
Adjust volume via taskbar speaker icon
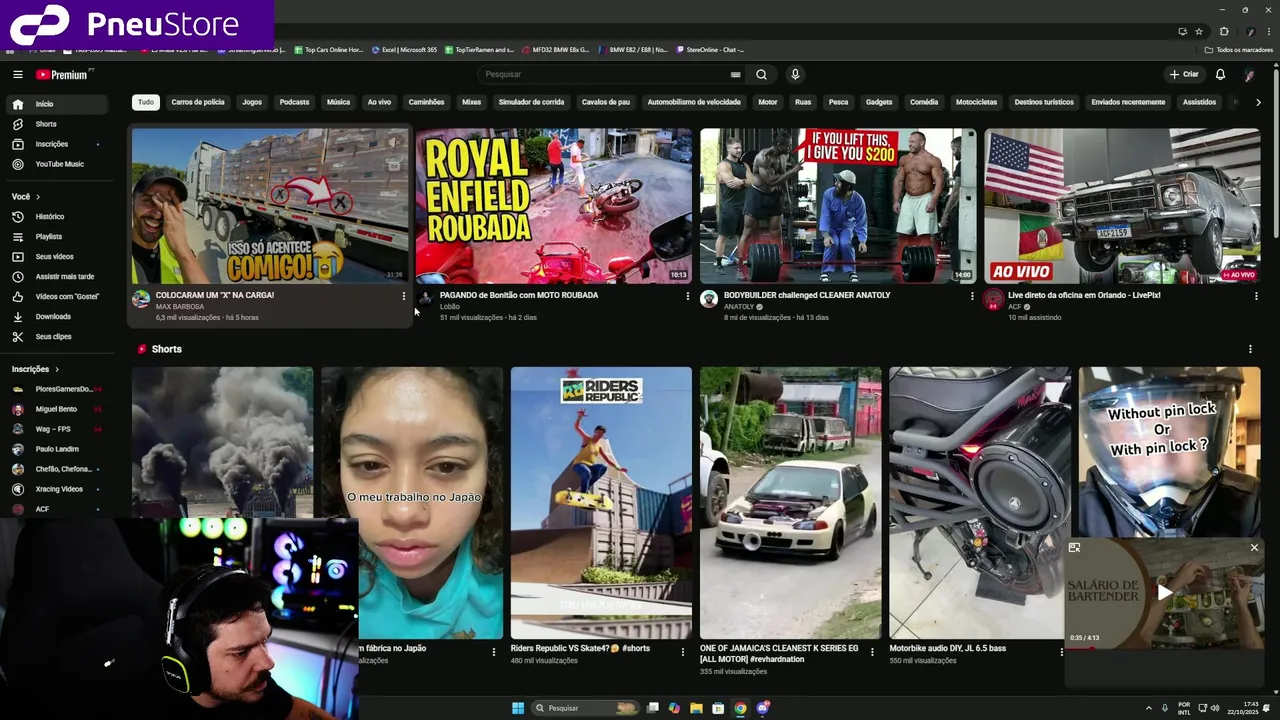(x=1216, y=708)
